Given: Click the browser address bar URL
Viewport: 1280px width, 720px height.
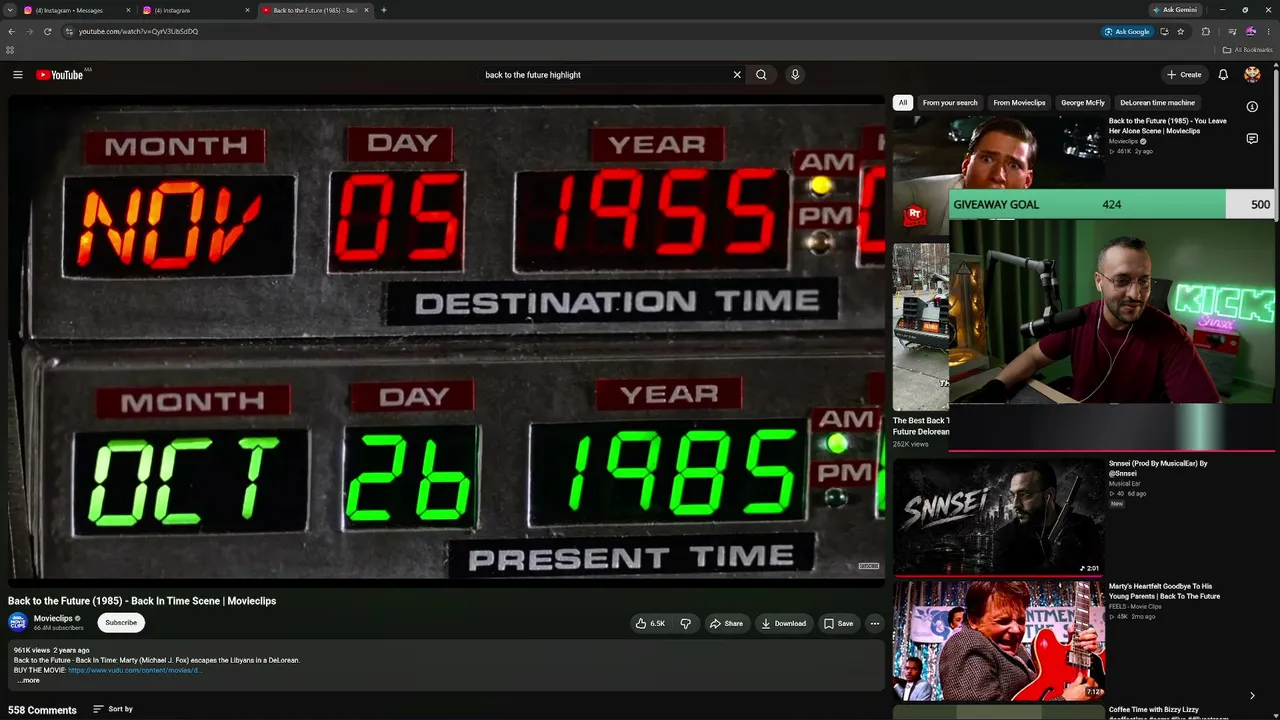Looking at the screenshot, I should (x=139, y=31).
